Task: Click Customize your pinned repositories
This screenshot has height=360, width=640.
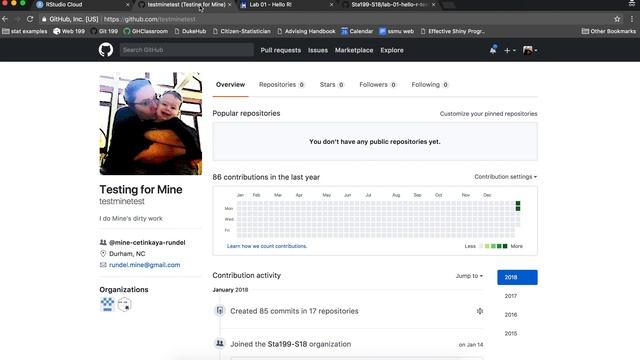Action: 488,113
